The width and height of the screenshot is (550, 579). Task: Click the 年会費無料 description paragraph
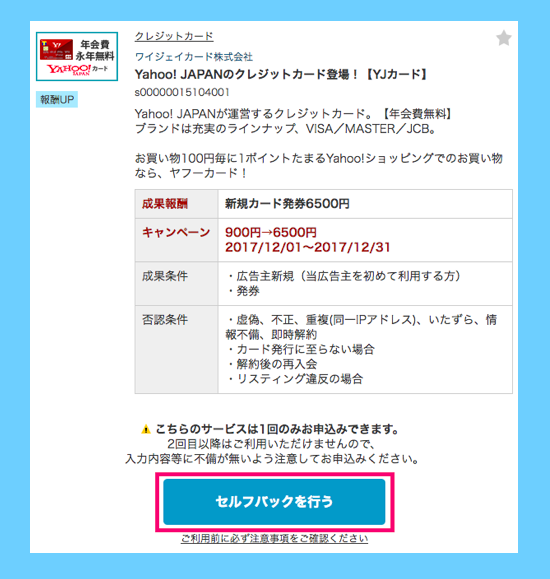pyautogui.click(x=294, y=121)
